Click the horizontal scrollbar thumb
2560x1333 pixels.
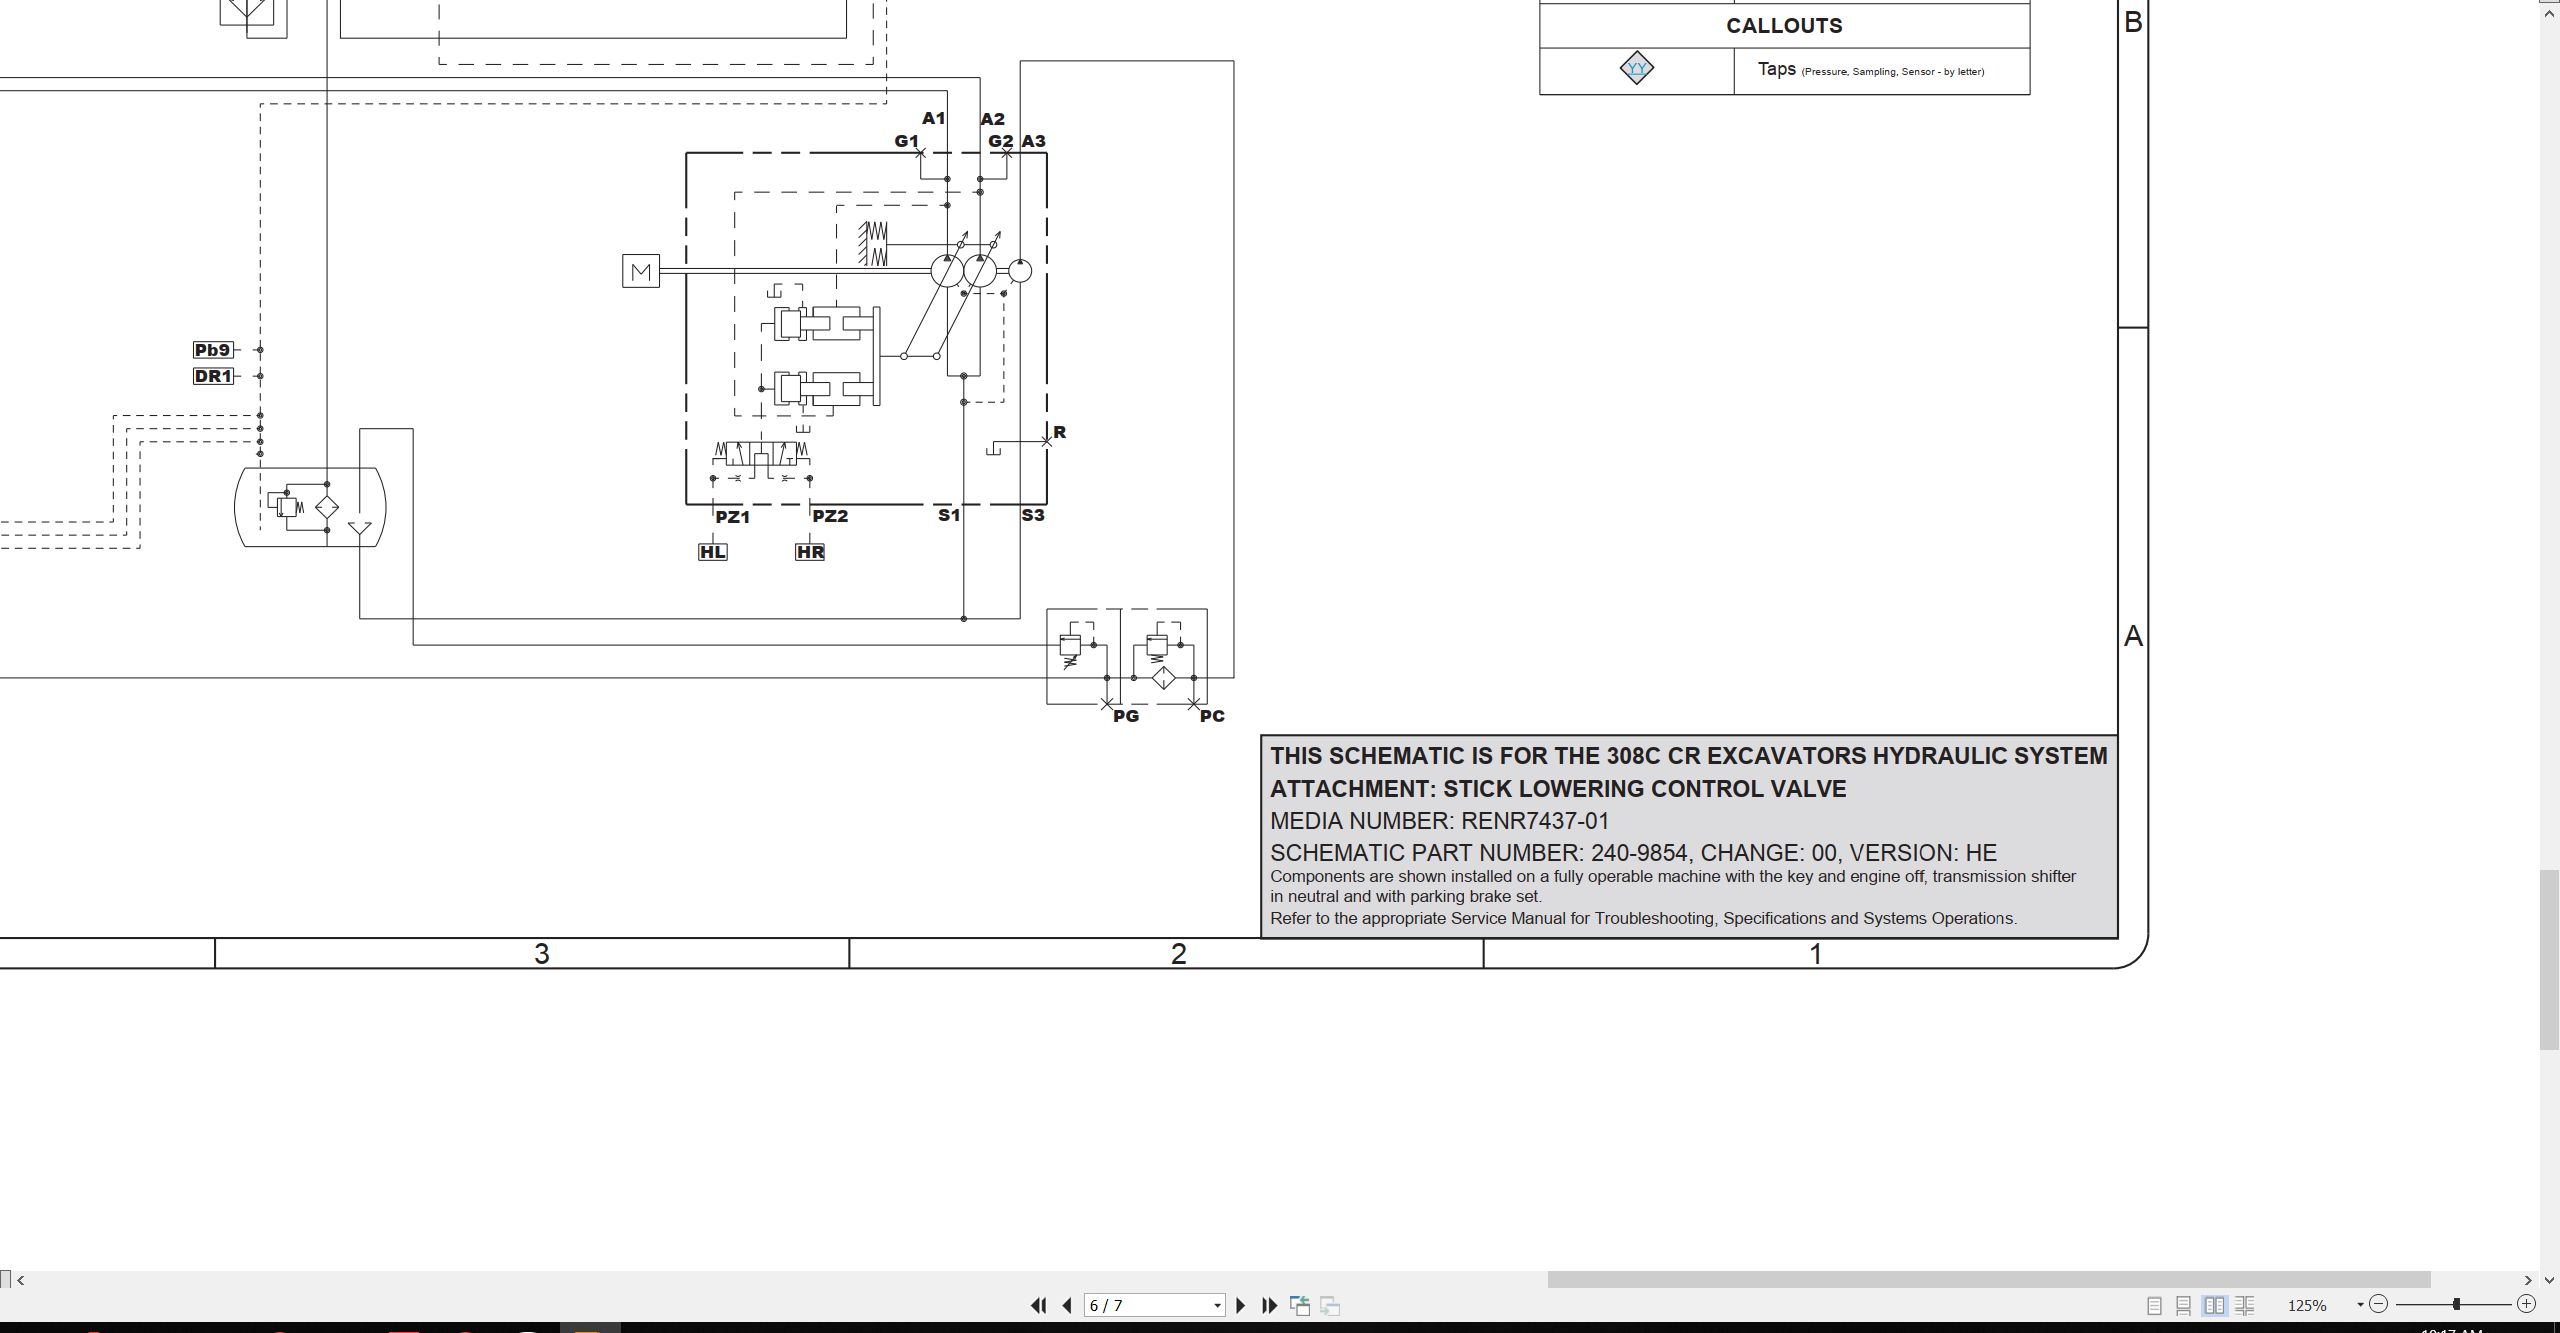1988,1280
